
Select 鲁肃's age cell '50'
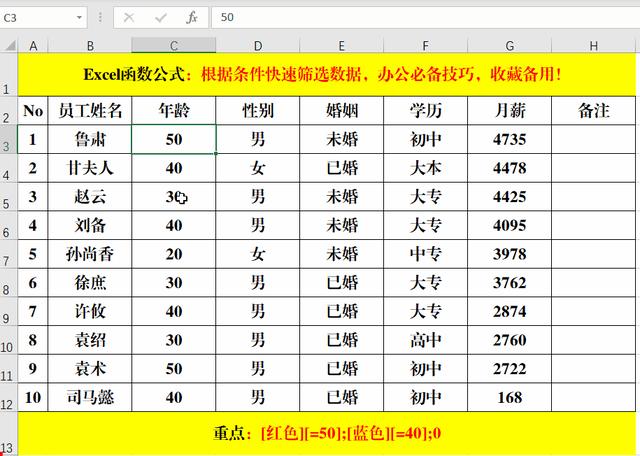(x=173, y=139)
